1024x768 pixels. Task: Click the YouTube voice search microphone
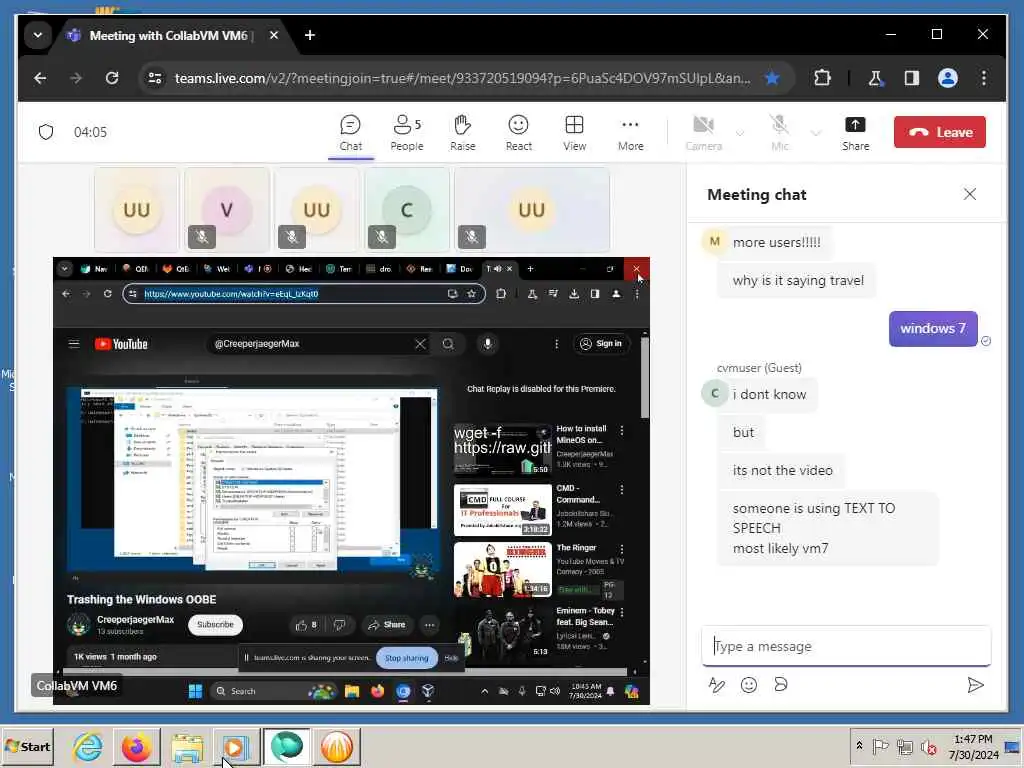pos(487,344)
